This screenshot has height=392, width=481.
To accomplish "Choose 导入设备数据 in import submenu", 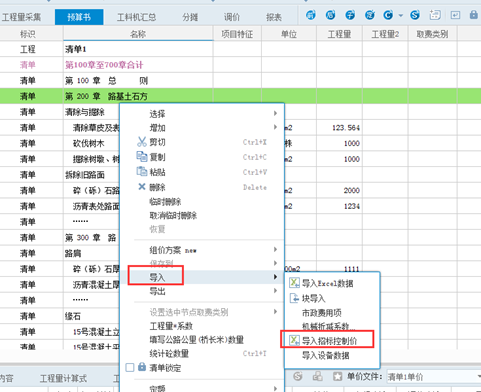I will [326, 355].
